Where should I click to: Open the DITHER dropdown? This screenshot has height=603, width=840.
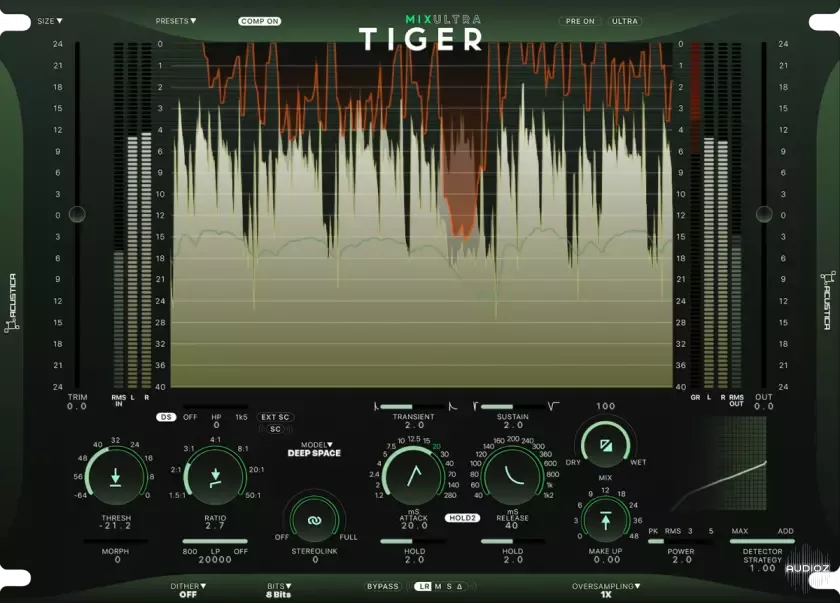[188, 586]
